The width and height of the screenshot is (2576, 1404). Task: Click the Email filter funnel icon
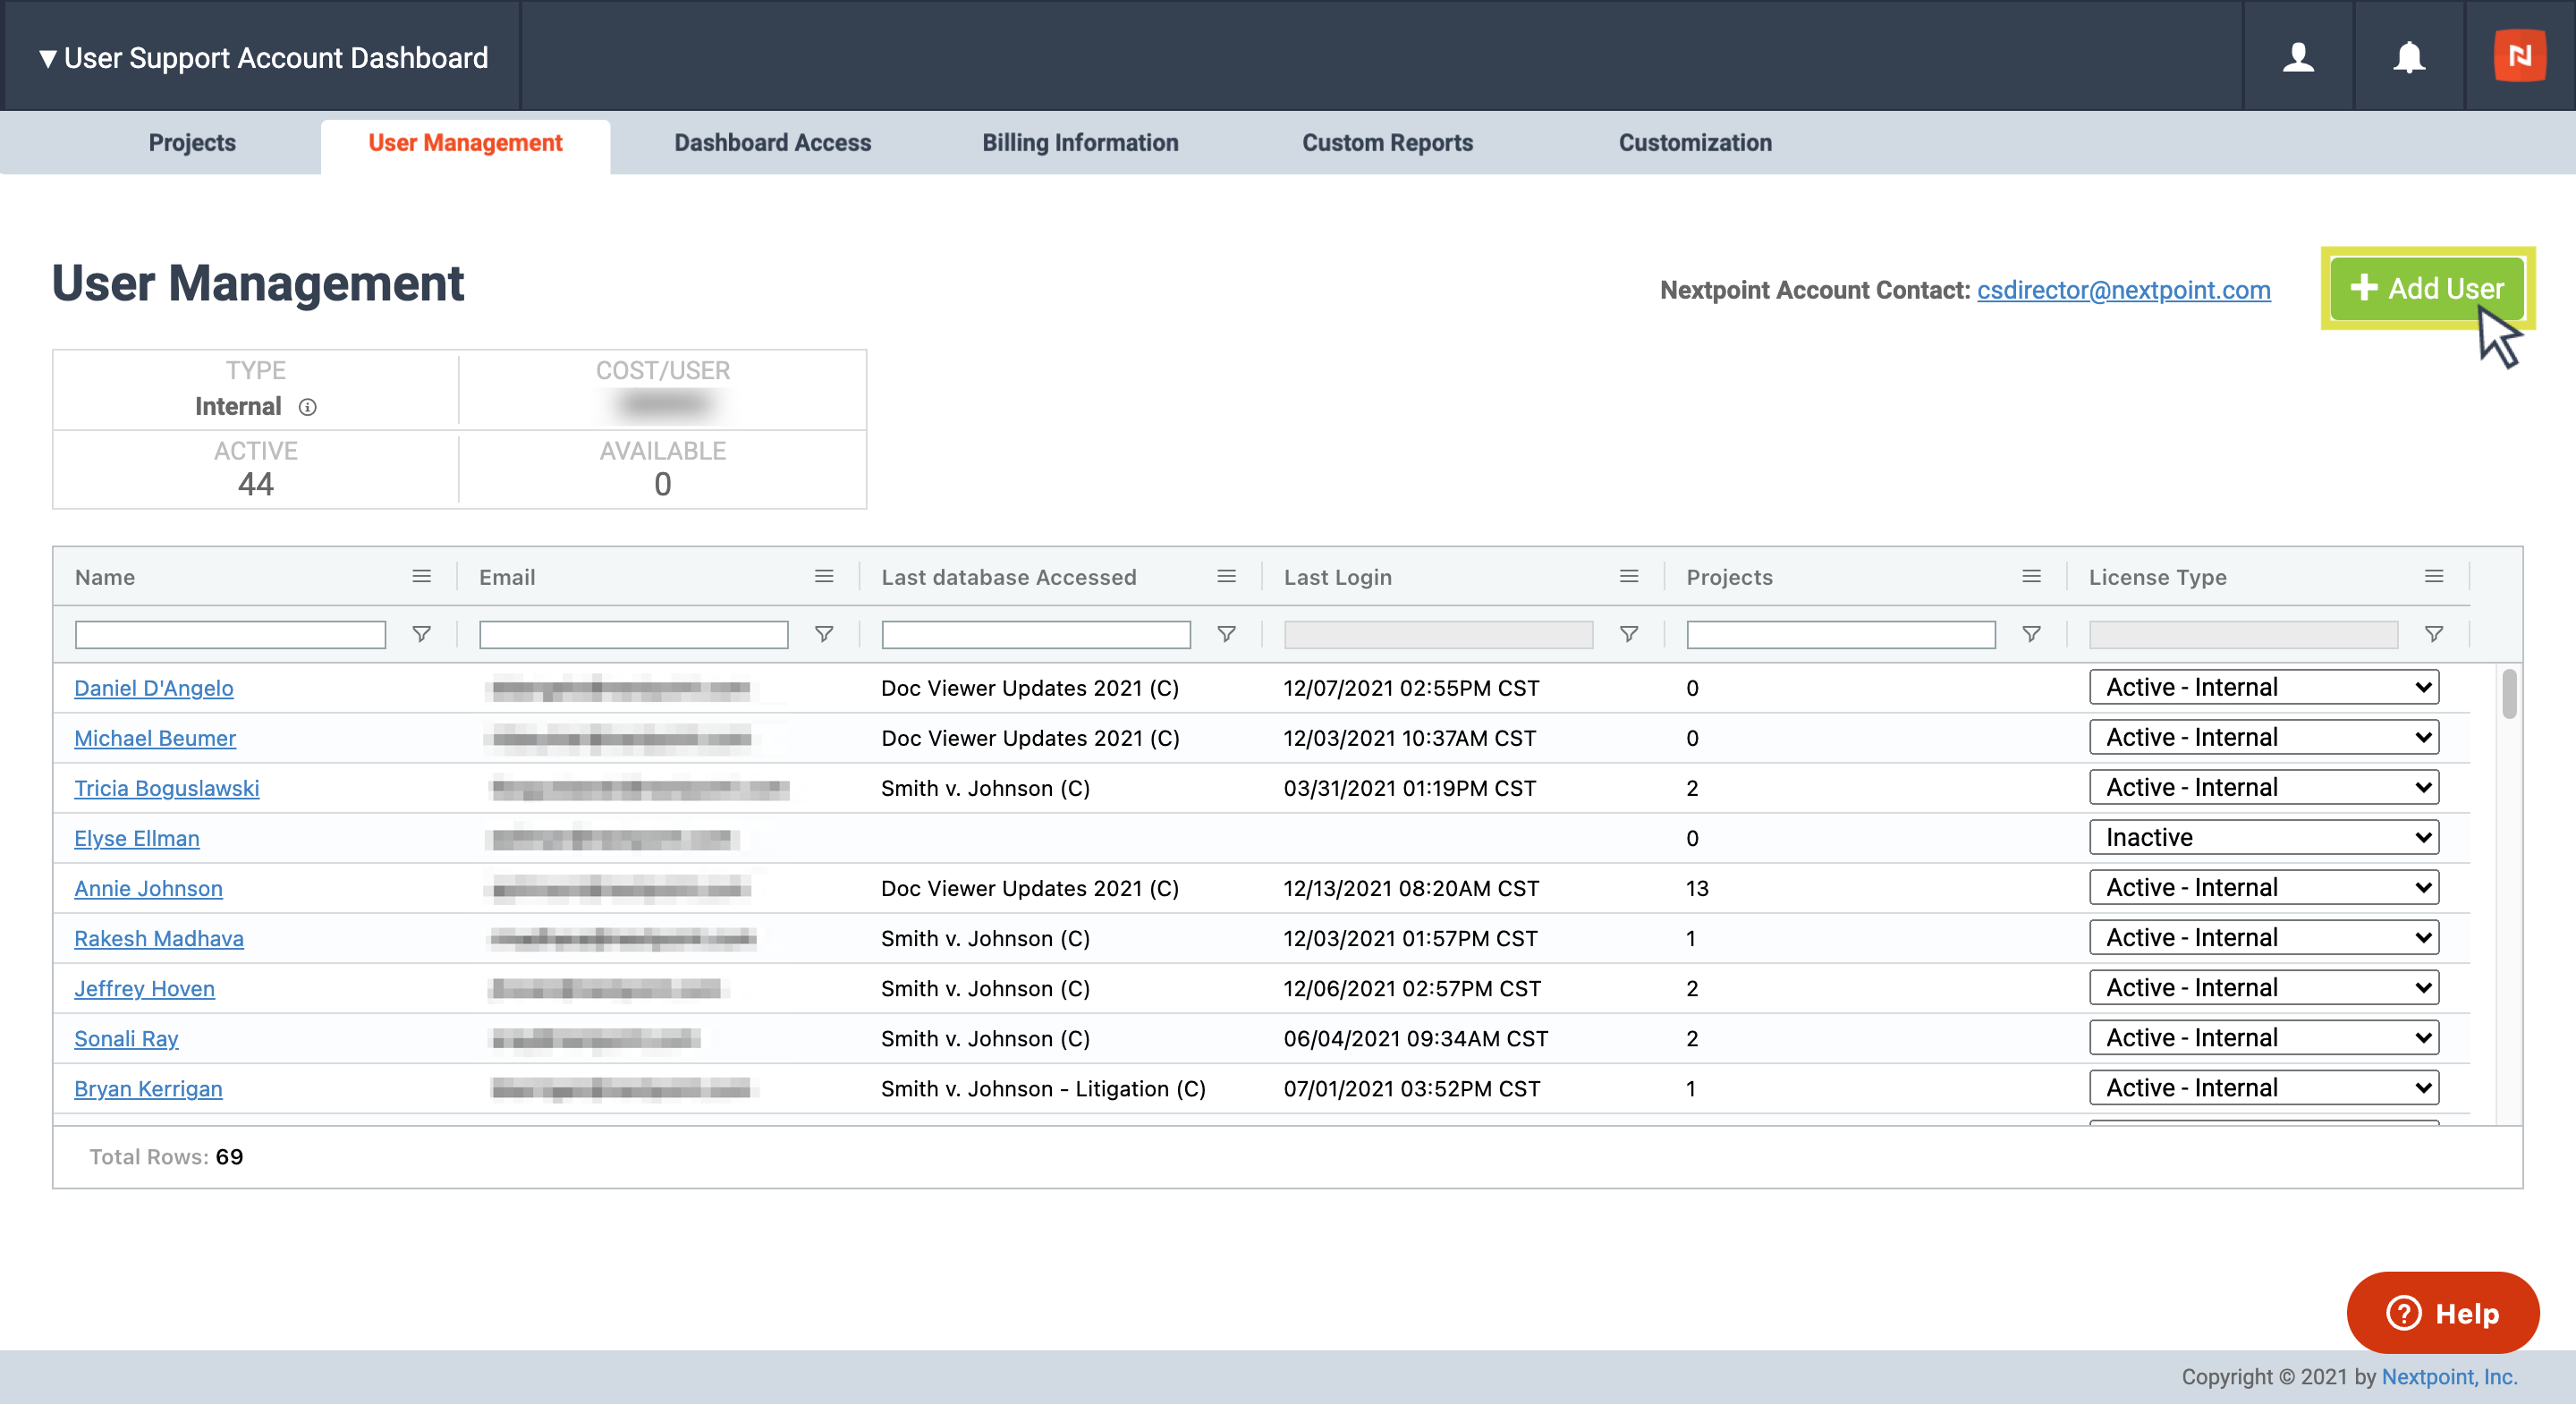pyautogui.click(x=824, y=634)
